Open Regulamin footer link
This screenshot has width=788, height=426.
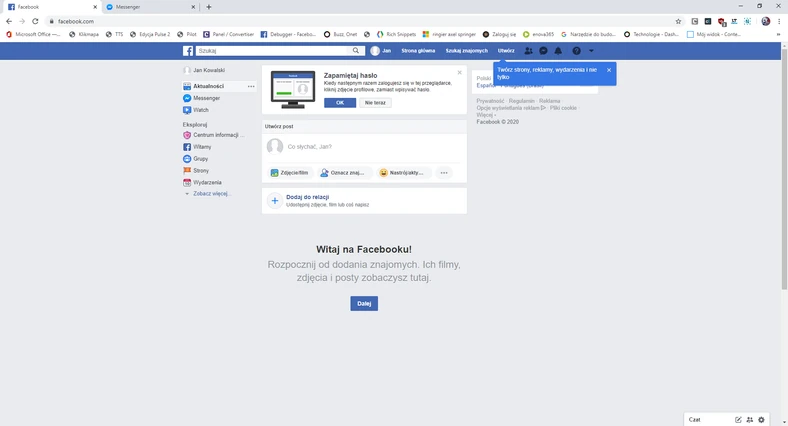(x=521, y=101)
